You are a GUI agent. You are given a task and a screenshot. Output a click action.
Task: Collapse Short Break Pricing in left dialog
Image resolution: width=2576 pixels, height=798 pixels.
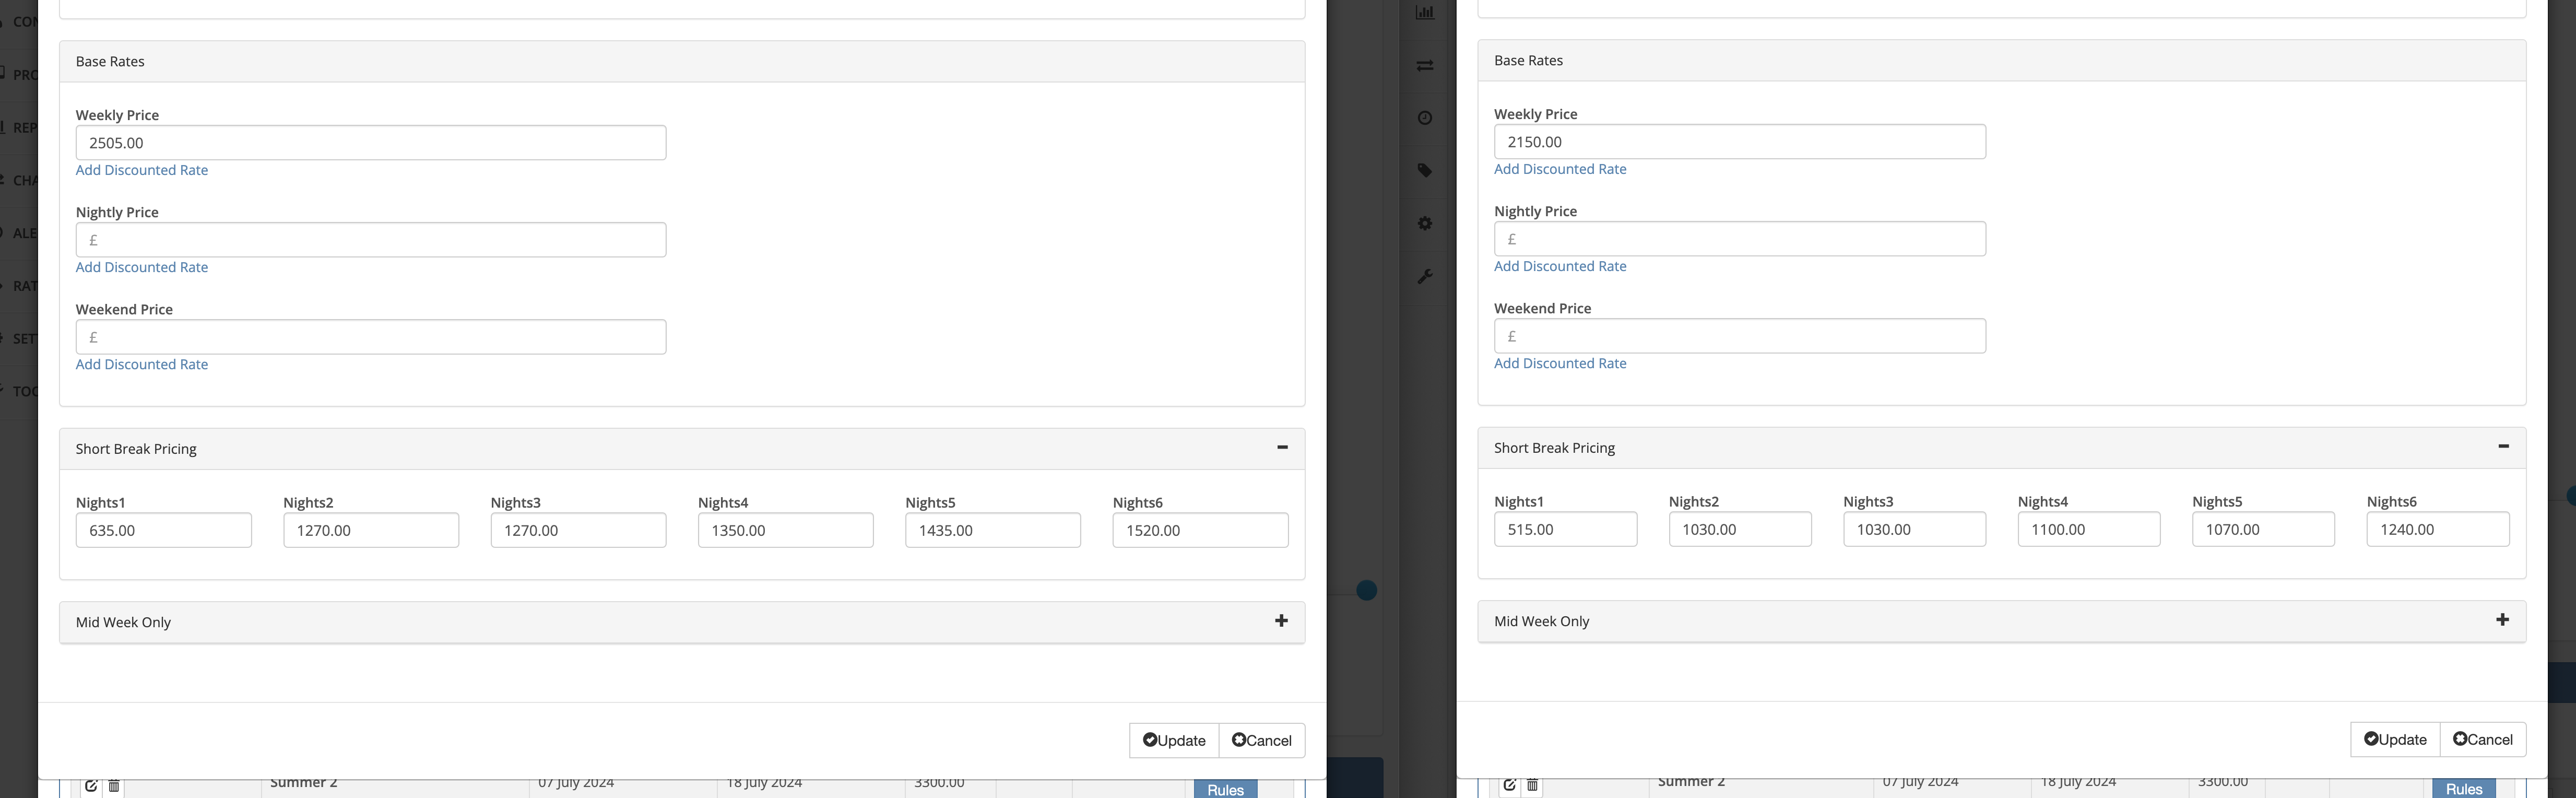pos(1282,447)
